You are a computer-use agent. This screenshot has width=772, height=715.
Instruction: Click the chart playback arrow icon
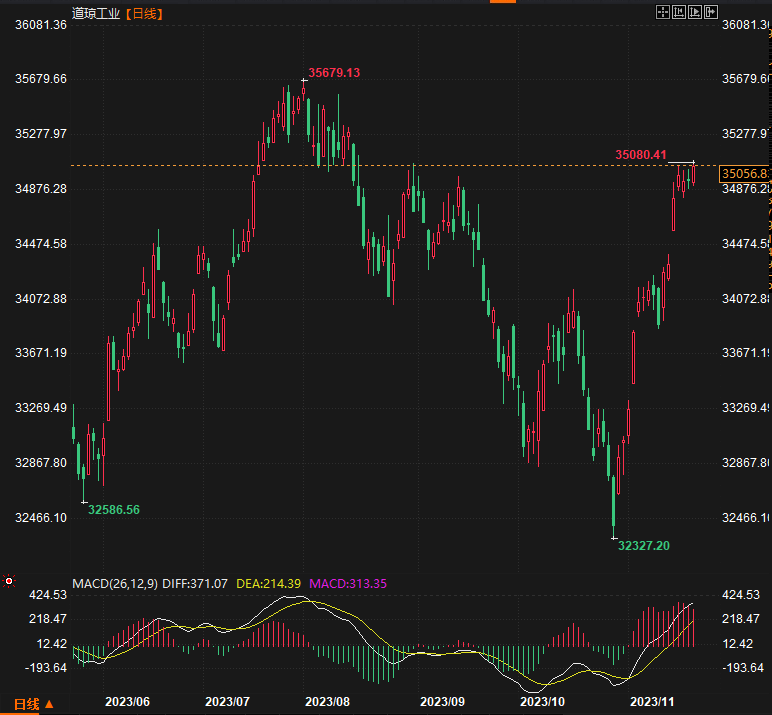point(695,13)
